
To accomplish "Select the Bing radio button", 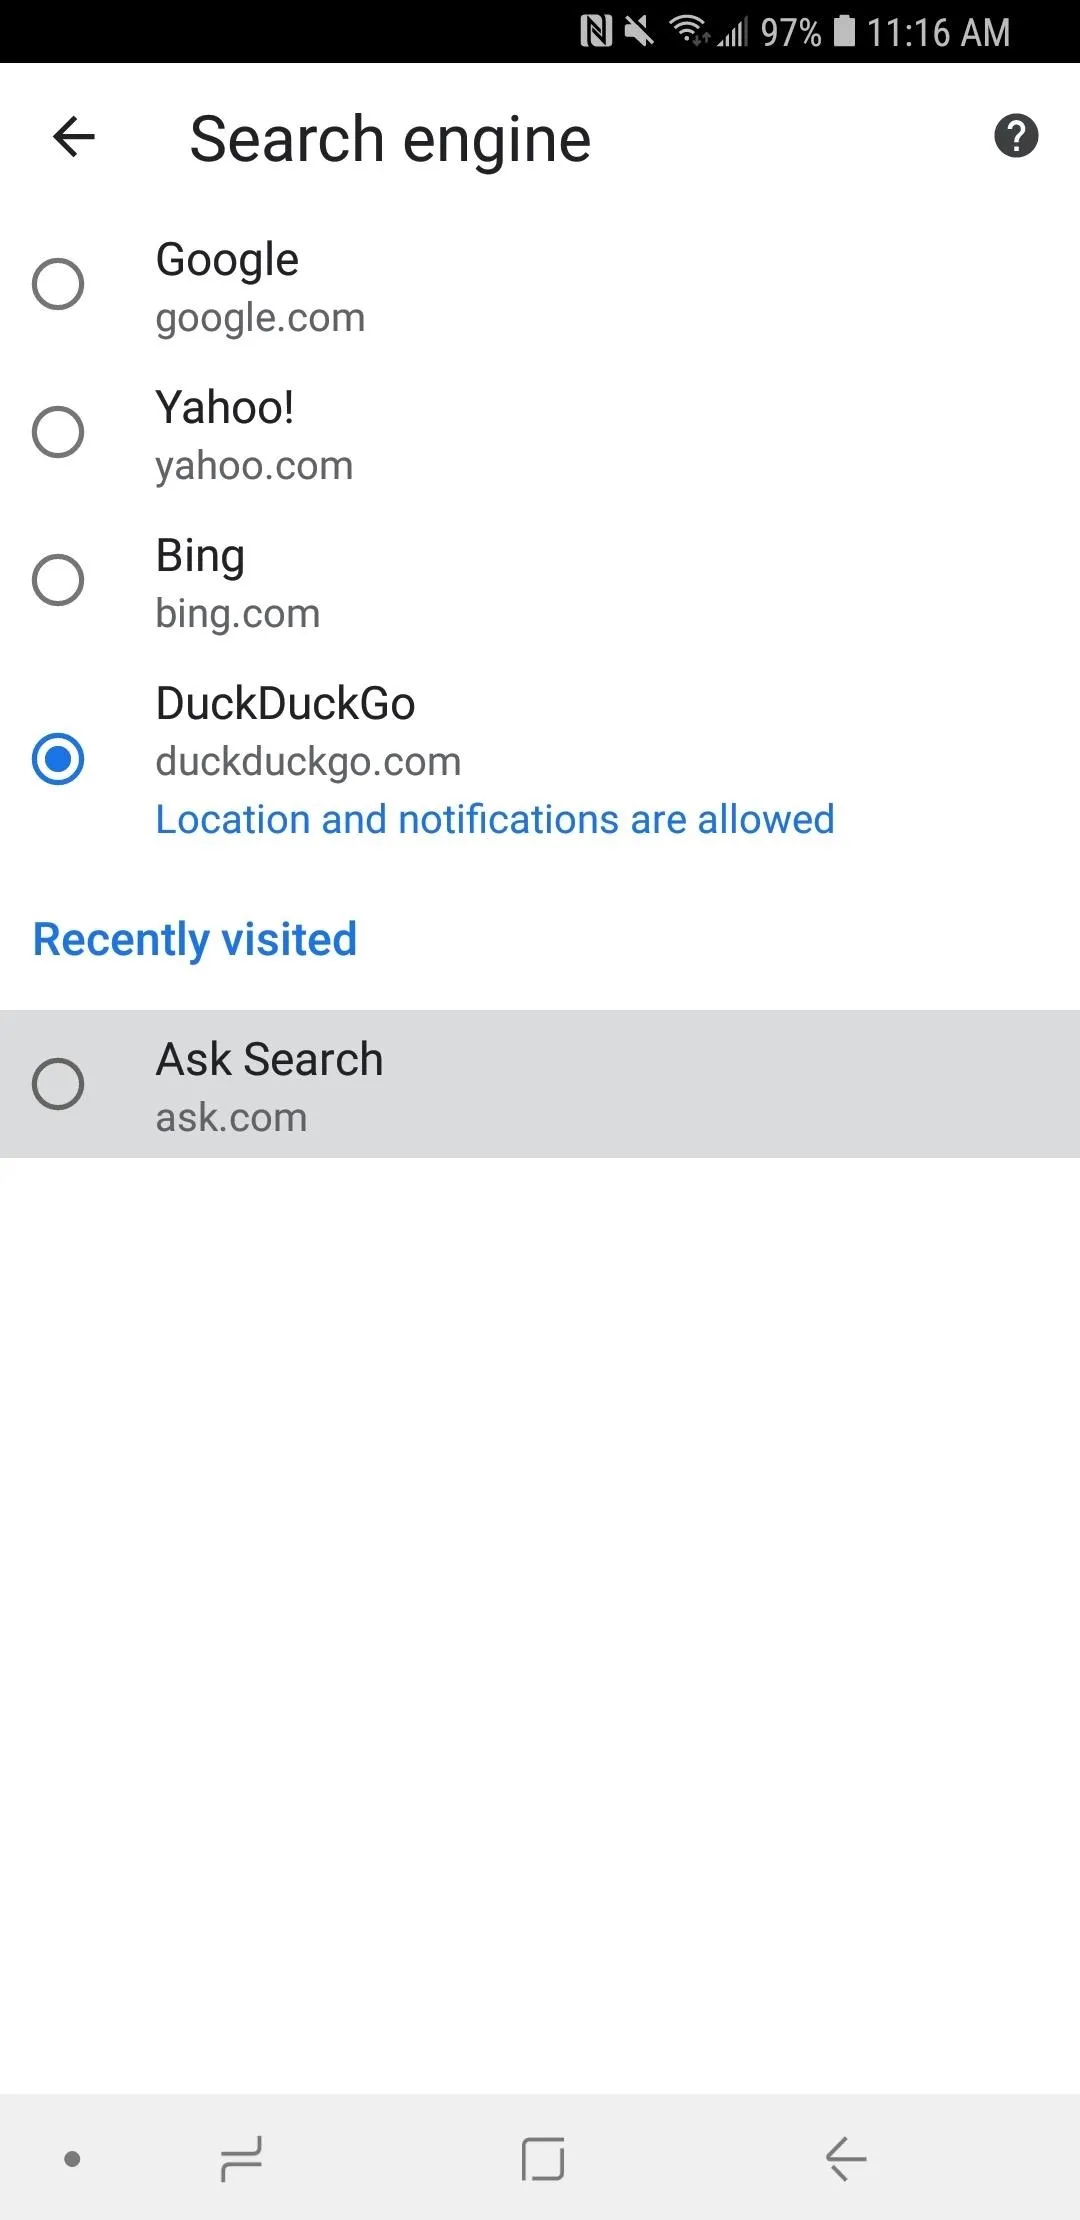I will pos(58,580).
